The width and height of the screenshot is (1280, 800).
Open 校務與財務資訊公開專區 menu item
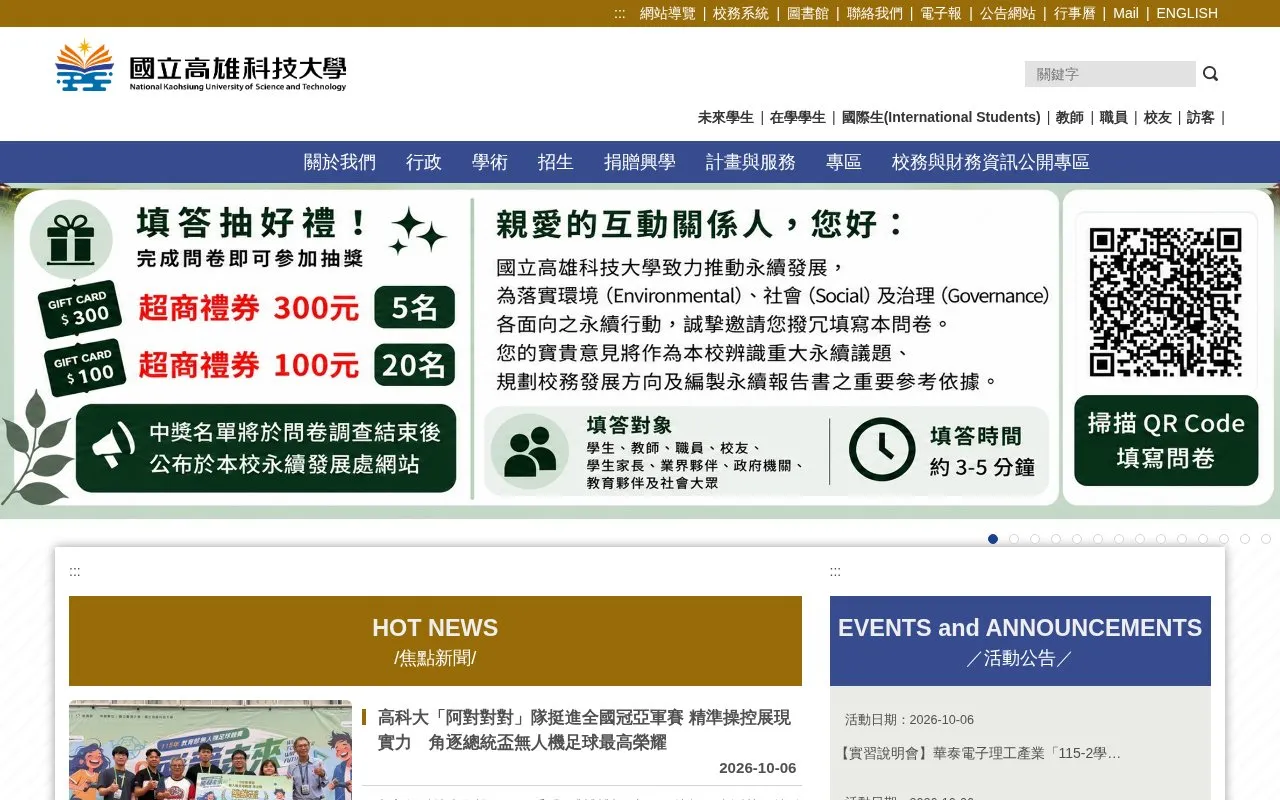pos(991,162)
